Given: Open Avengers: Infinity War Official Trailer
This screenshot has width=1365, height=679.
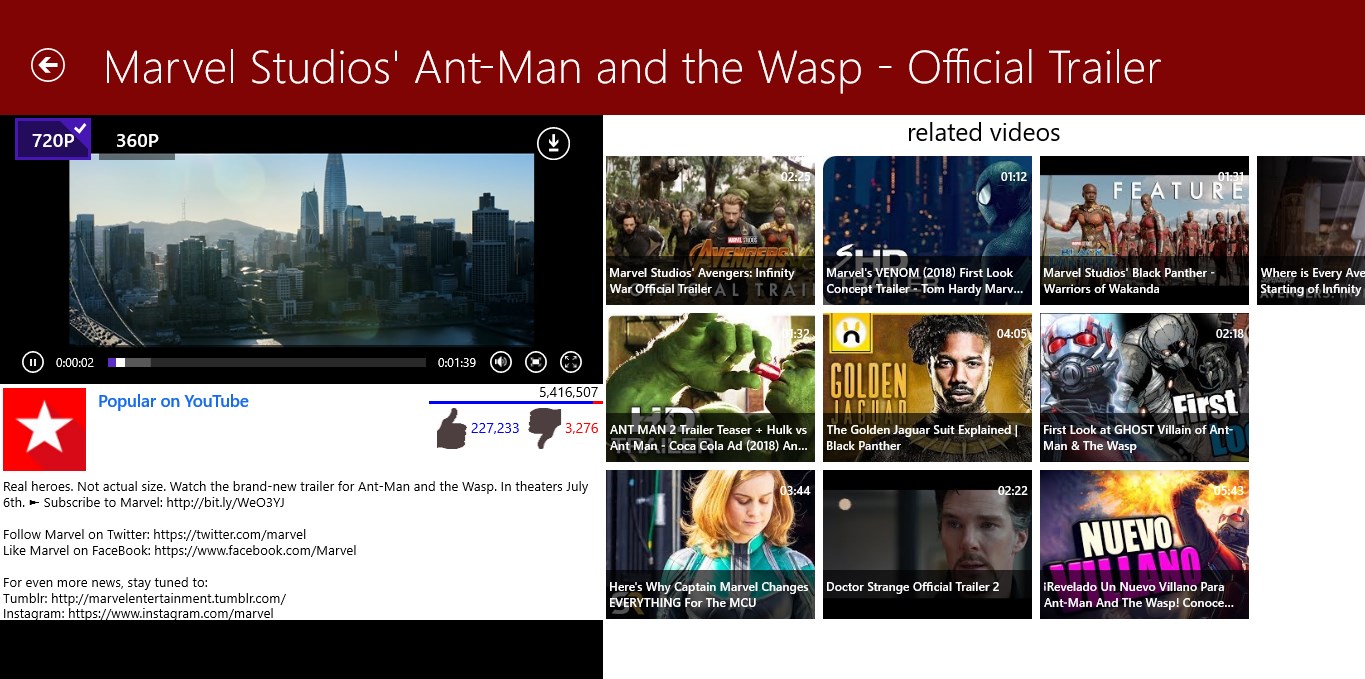Looking at the screenshot, I should 710,230.
